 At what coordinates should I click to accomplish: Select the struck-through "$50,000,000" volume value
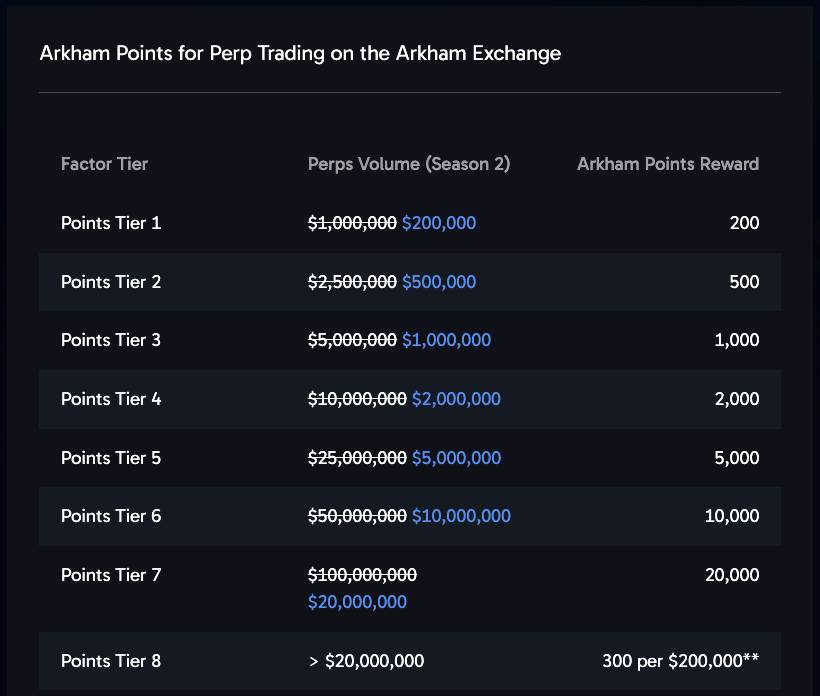point(357,517)
